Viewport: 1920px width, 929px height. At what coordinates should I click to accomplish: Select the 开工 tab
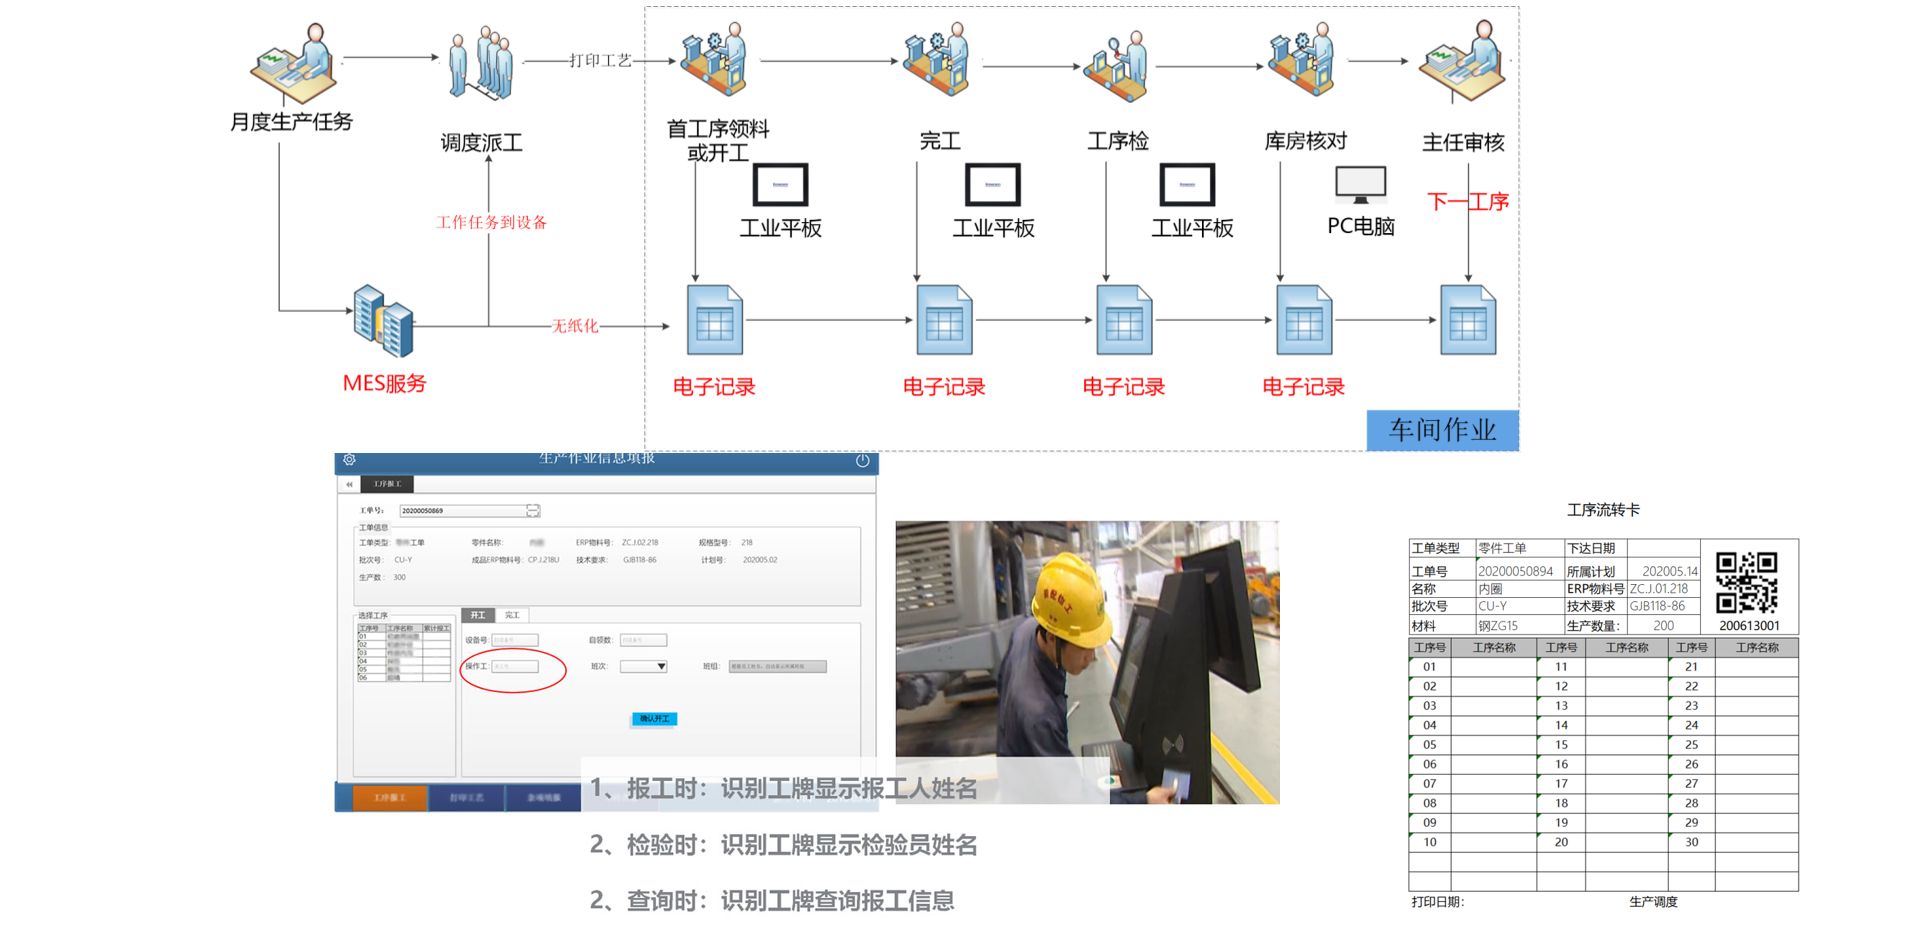(x=478, y=615)
